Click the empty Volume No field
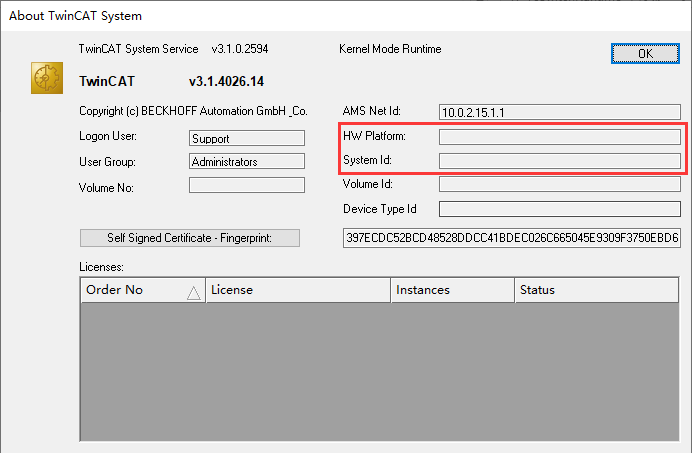 (247, 185)
